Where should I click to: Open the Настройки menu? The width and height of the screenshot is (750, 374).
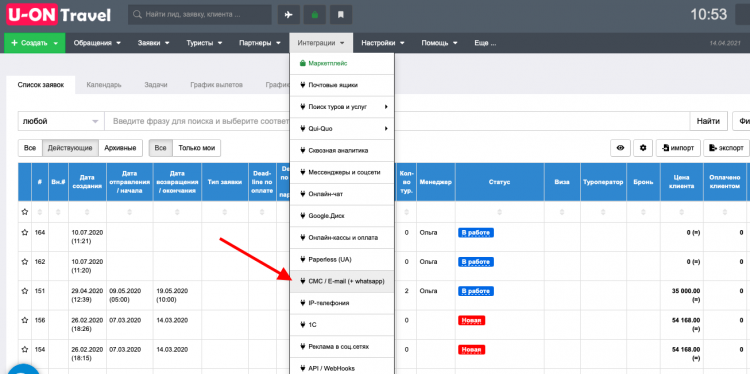tap(383, 43)
